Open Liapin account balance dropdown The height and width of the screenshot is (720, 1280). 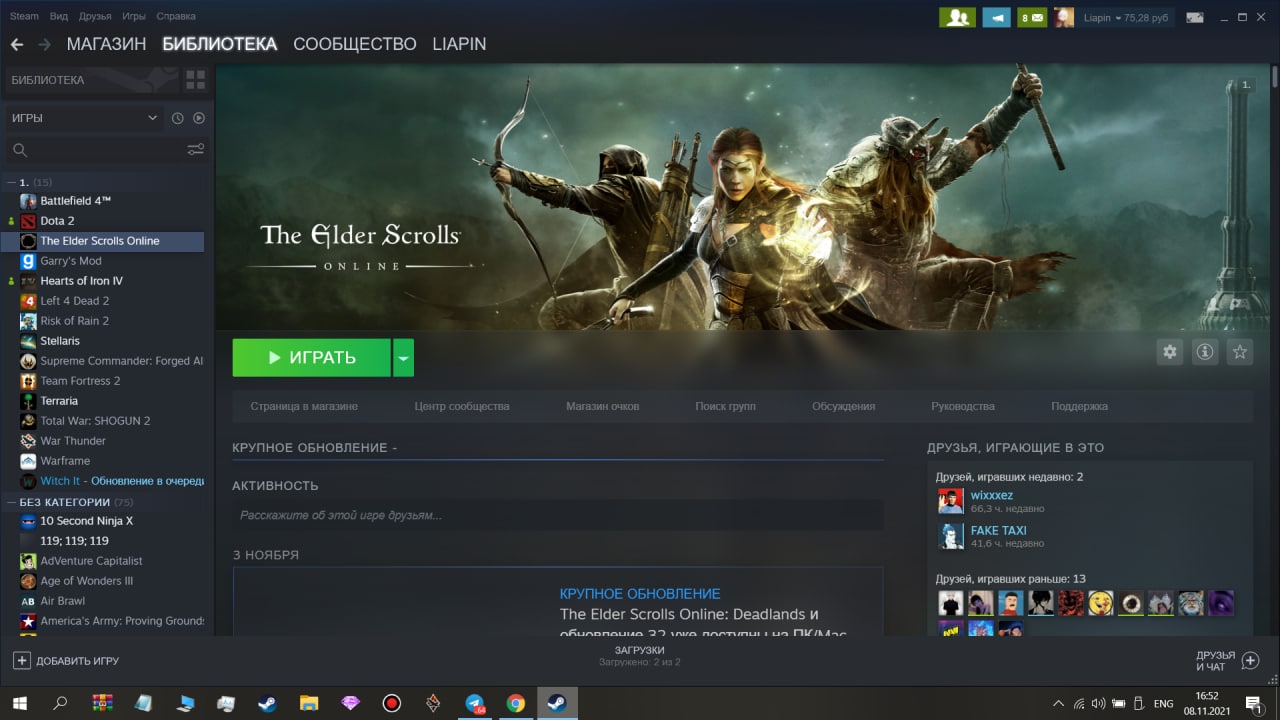pyautogui.click(x=1128, y=18)
